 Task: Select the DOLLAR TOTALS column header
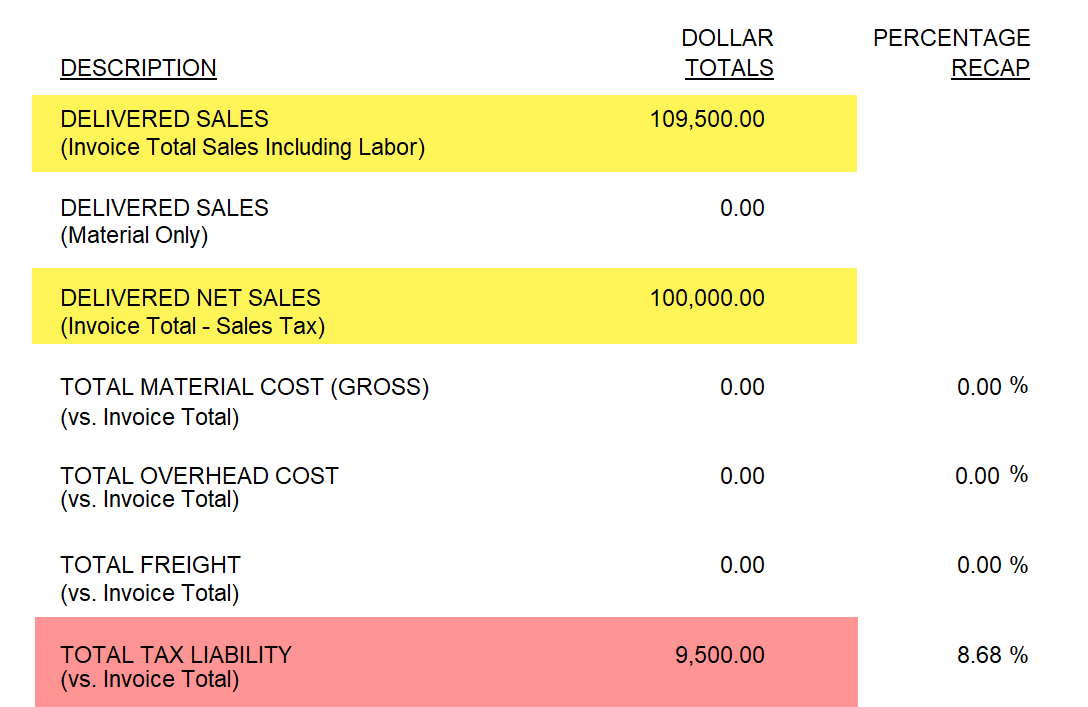coord(728,53)
